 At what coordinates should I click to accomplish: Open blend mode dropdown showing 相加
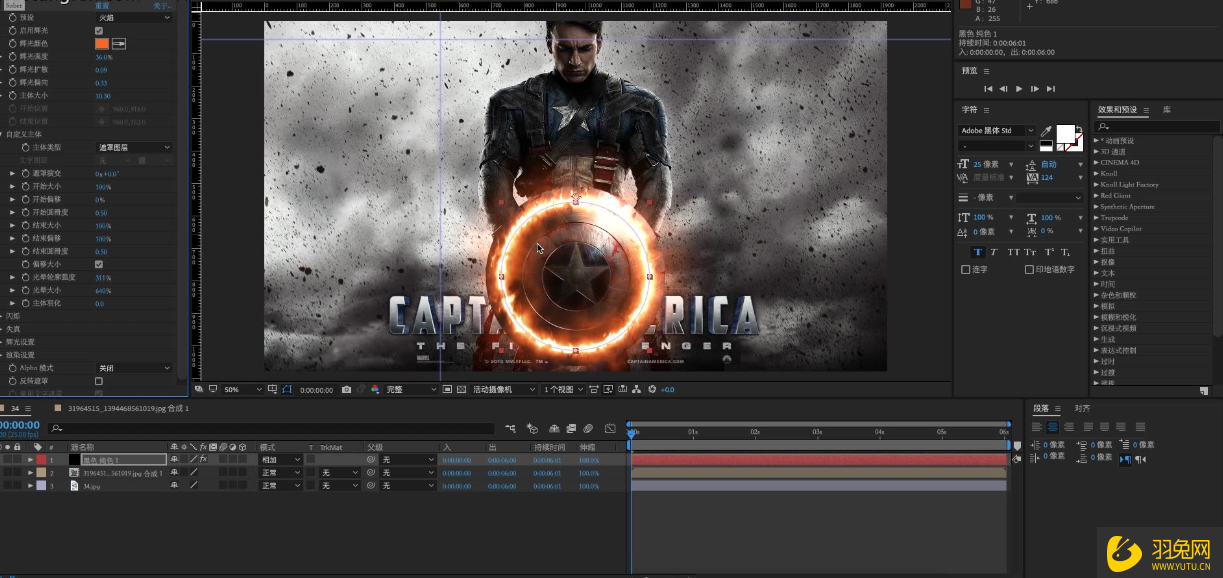(281, 460)
